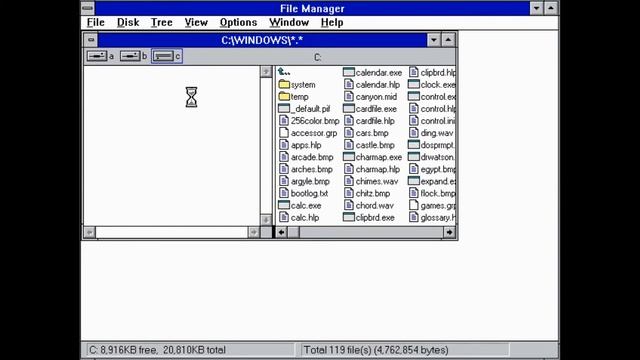Open the Help menu
The height and width of the screenshot is (360, 640).
(x=332, y=22)
